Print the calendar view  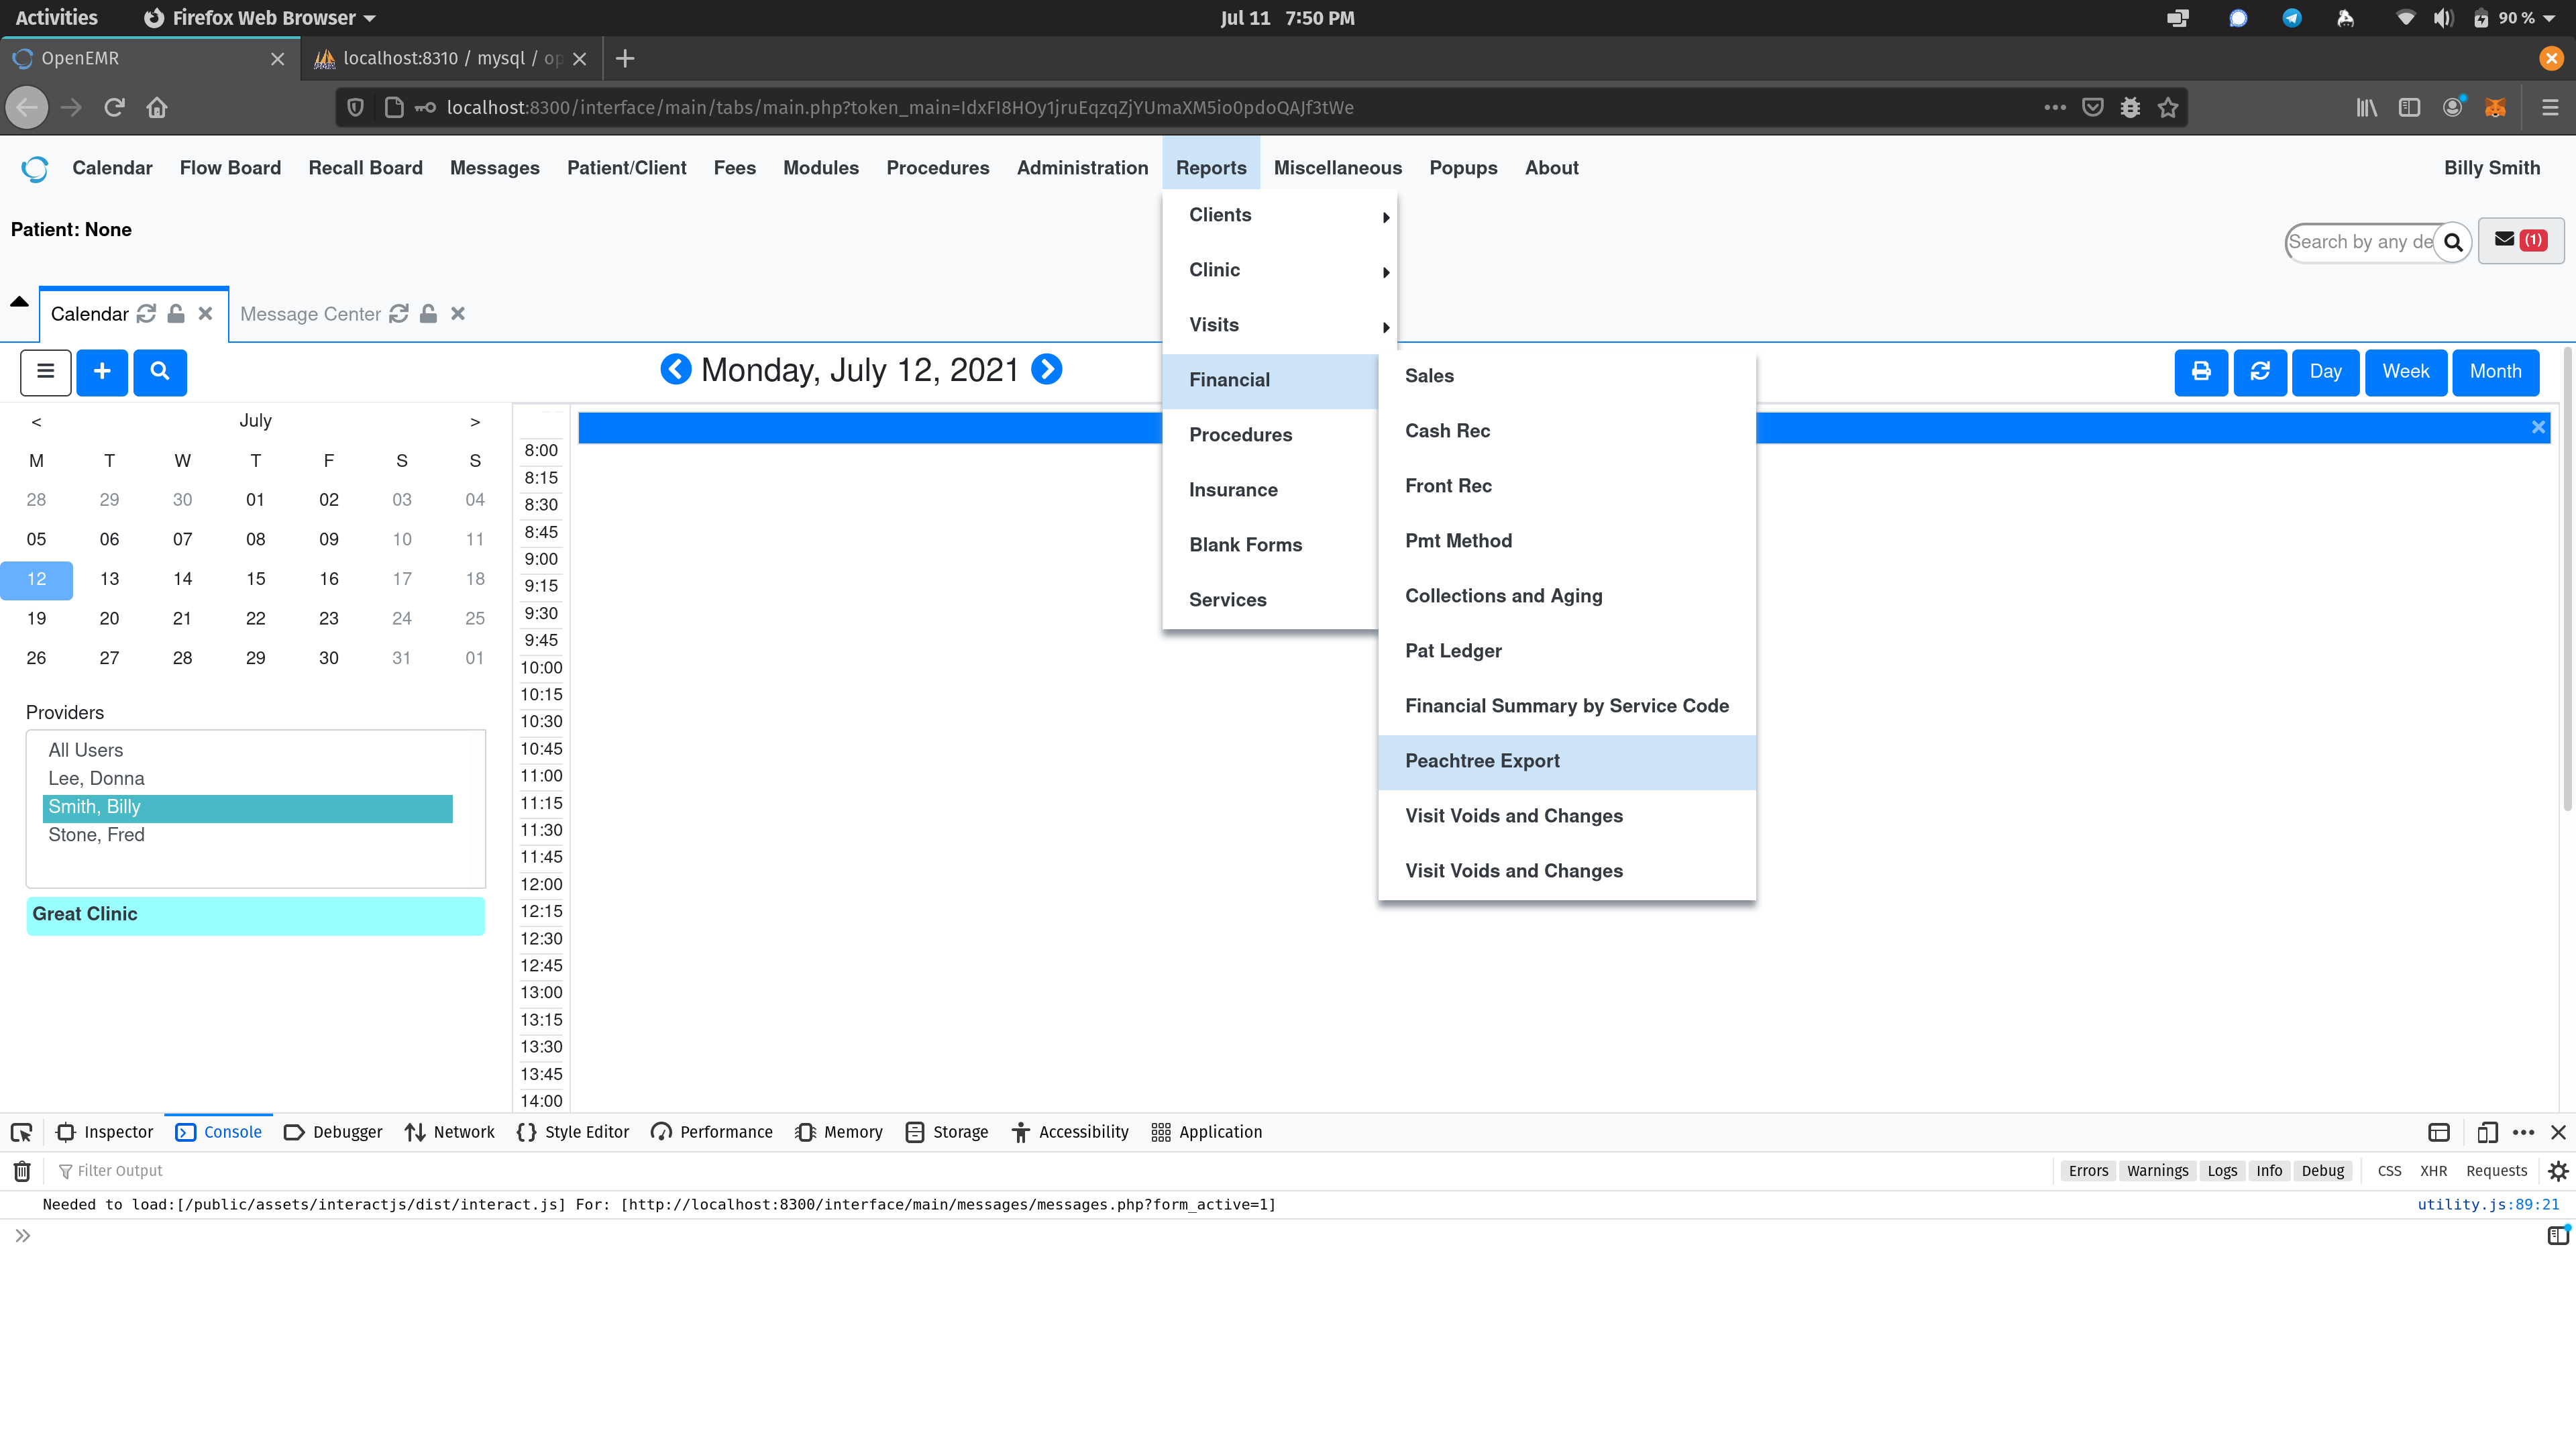(x=2201, y=372)
